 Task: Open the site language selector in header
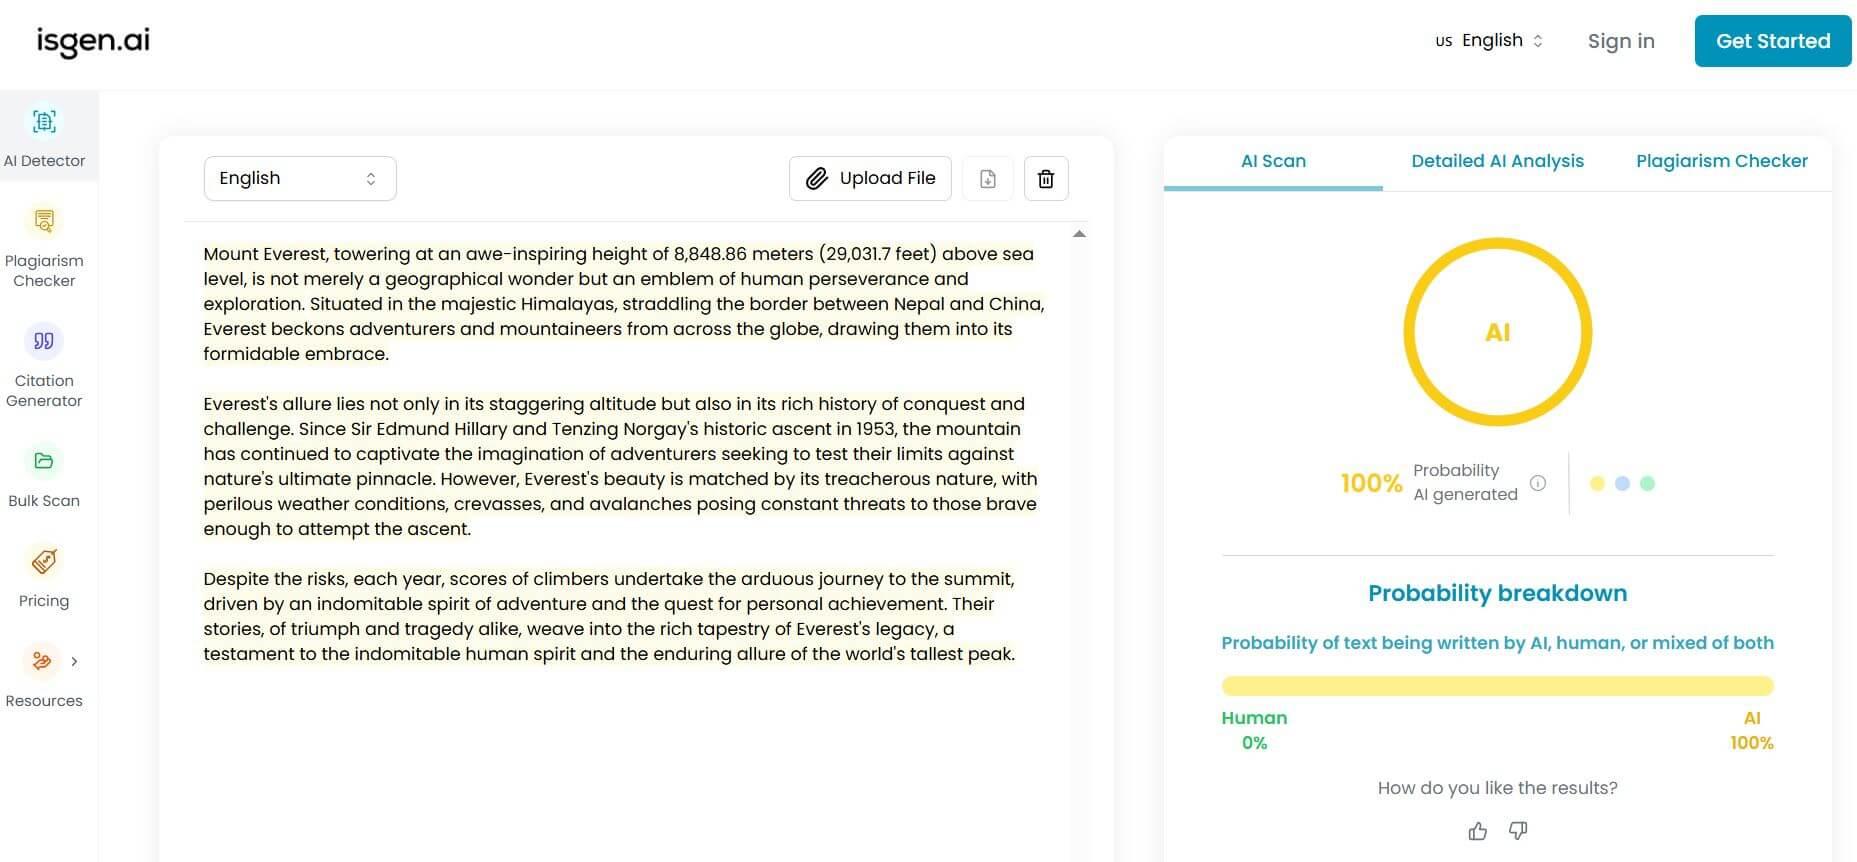(x=1490, y=41)
